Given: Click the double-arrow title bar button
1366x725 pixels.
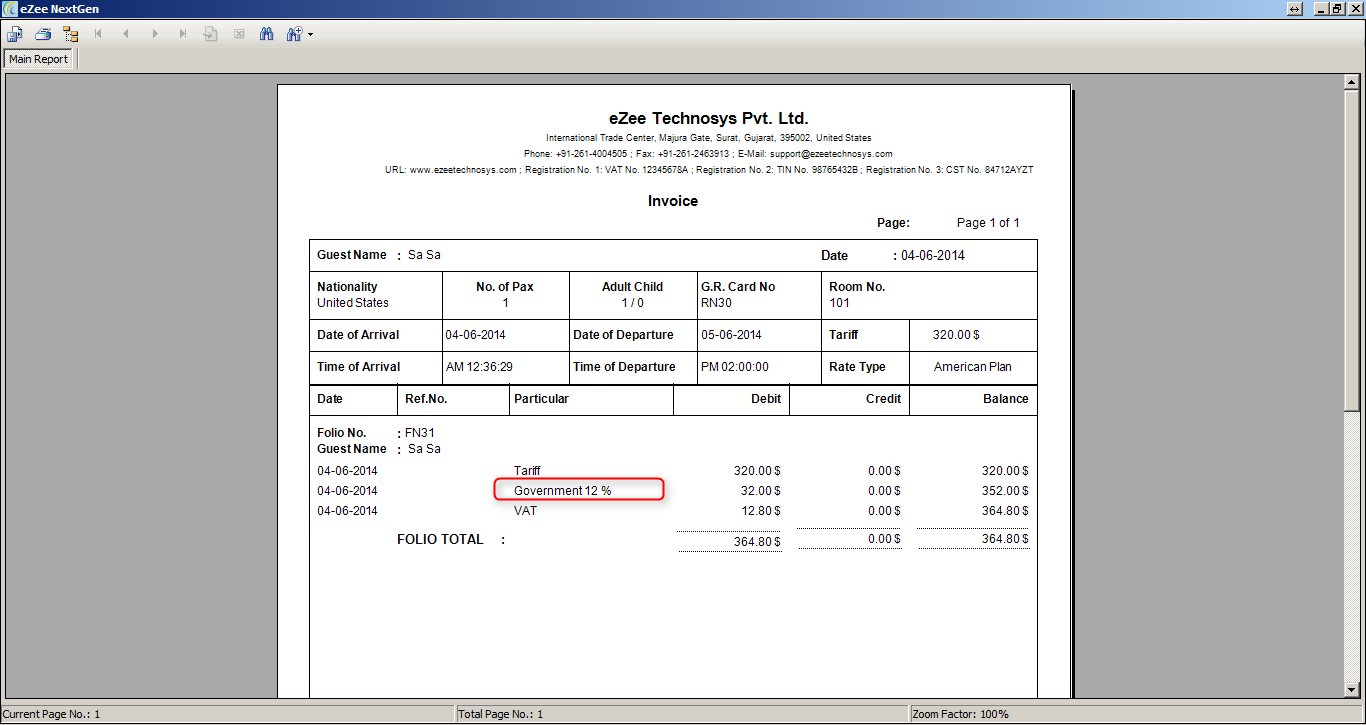Looking at the screenshot, I should click(x=1295, y=8).
